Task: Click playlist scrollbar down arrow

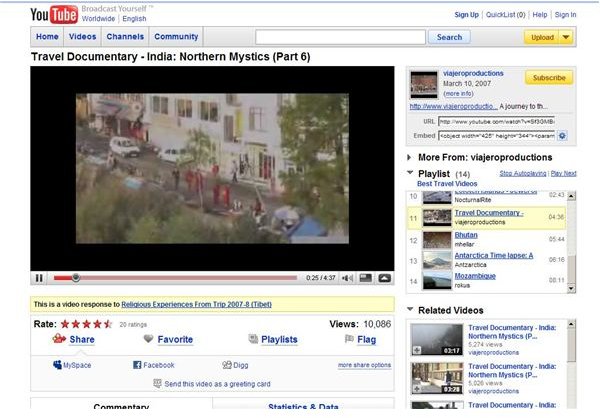Action: click(571, 288)
